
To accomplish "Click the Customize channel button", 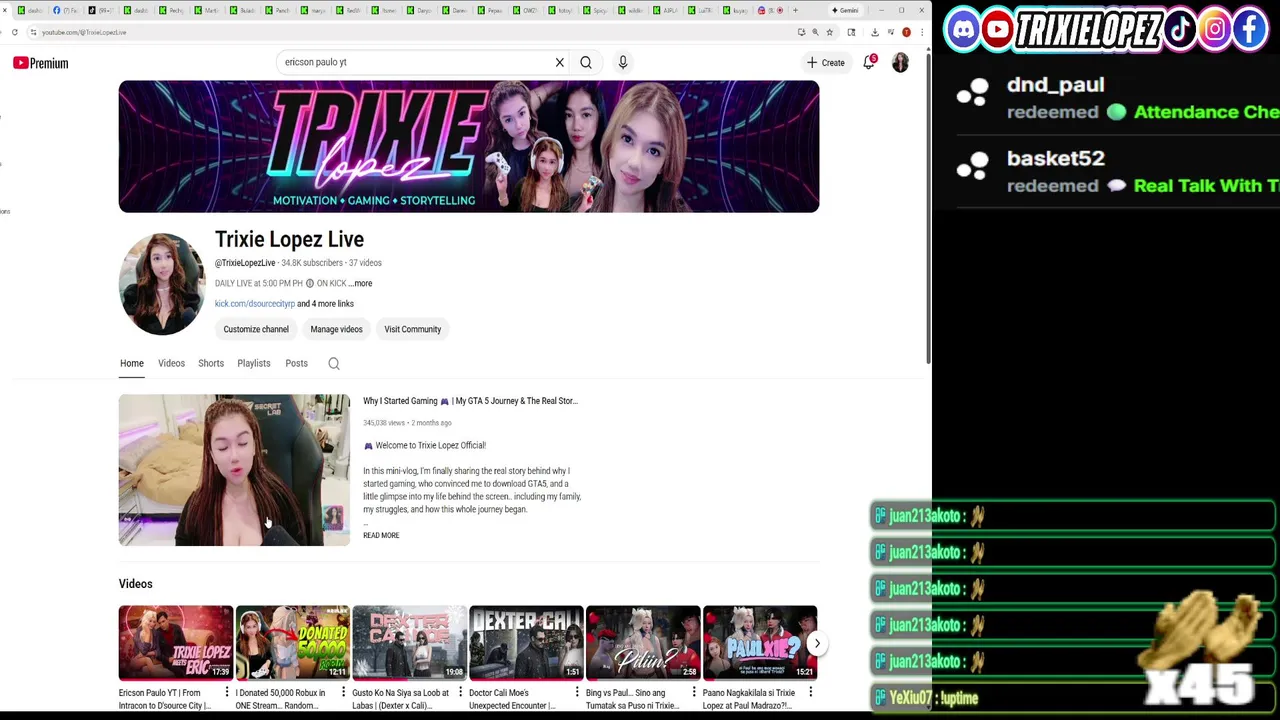I will tap(256, 329).
